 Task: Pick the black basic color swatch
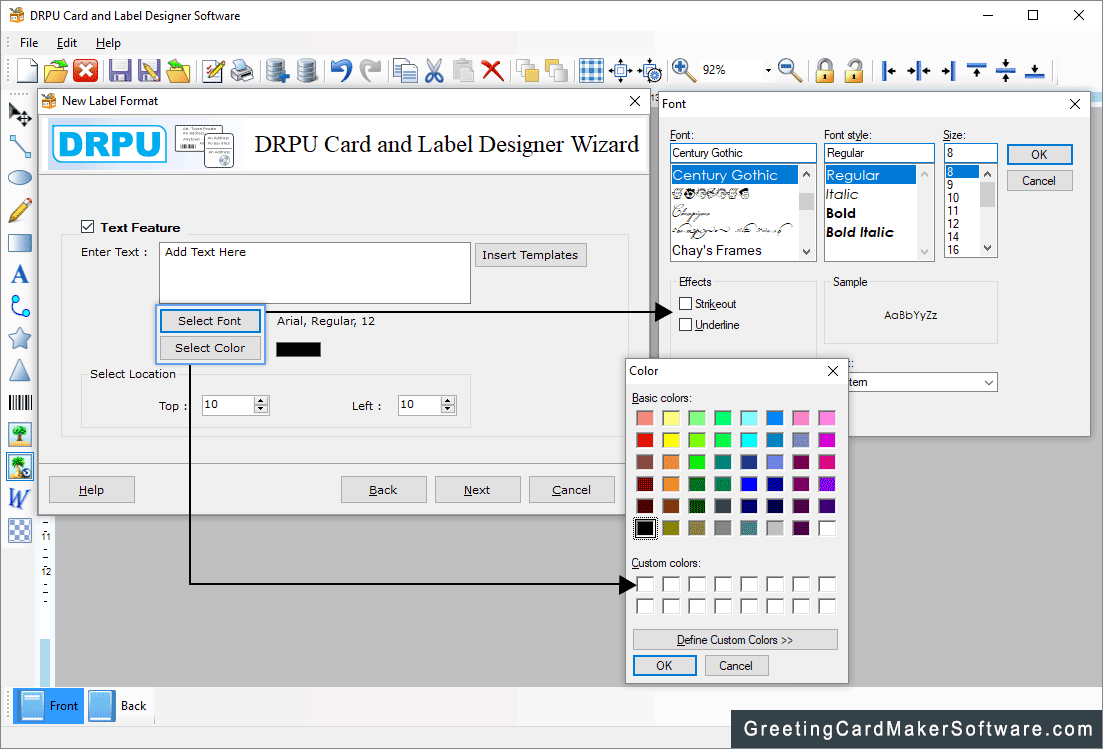(x=645, y=528)
